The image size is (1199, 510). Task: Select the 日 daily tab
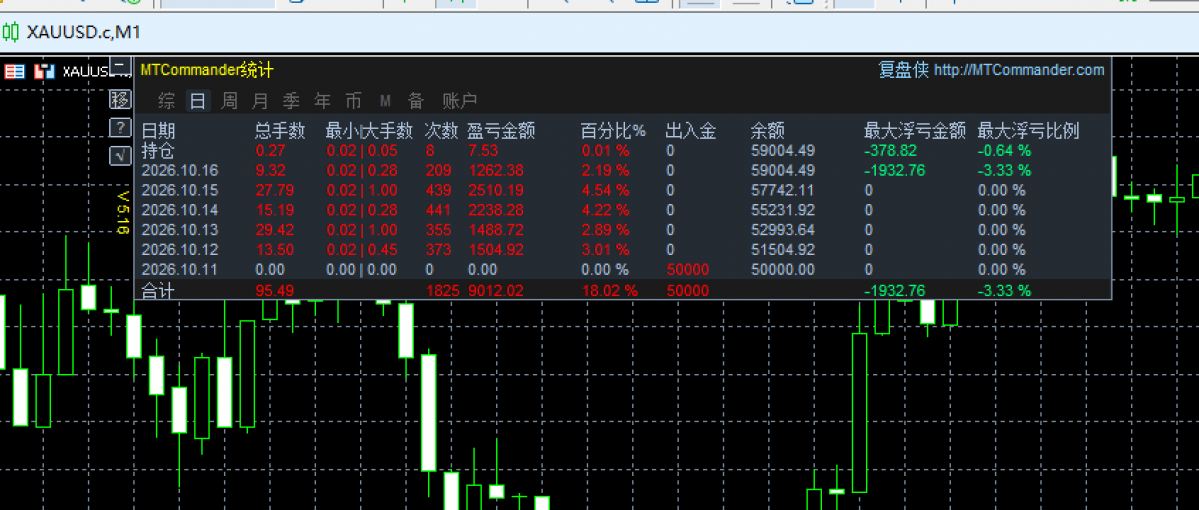click(x=198, y=100)
